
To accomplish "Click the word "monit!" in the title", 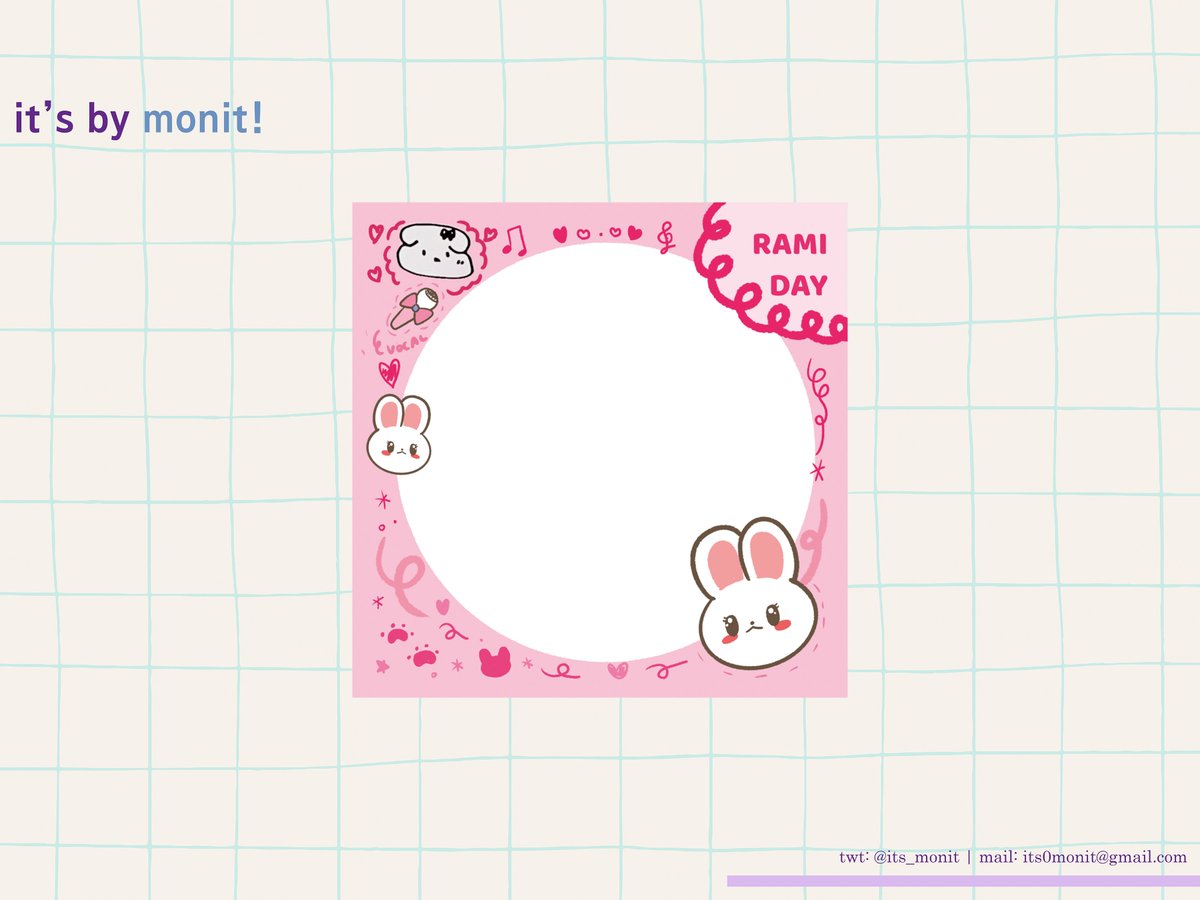I will tap(204, 119).
